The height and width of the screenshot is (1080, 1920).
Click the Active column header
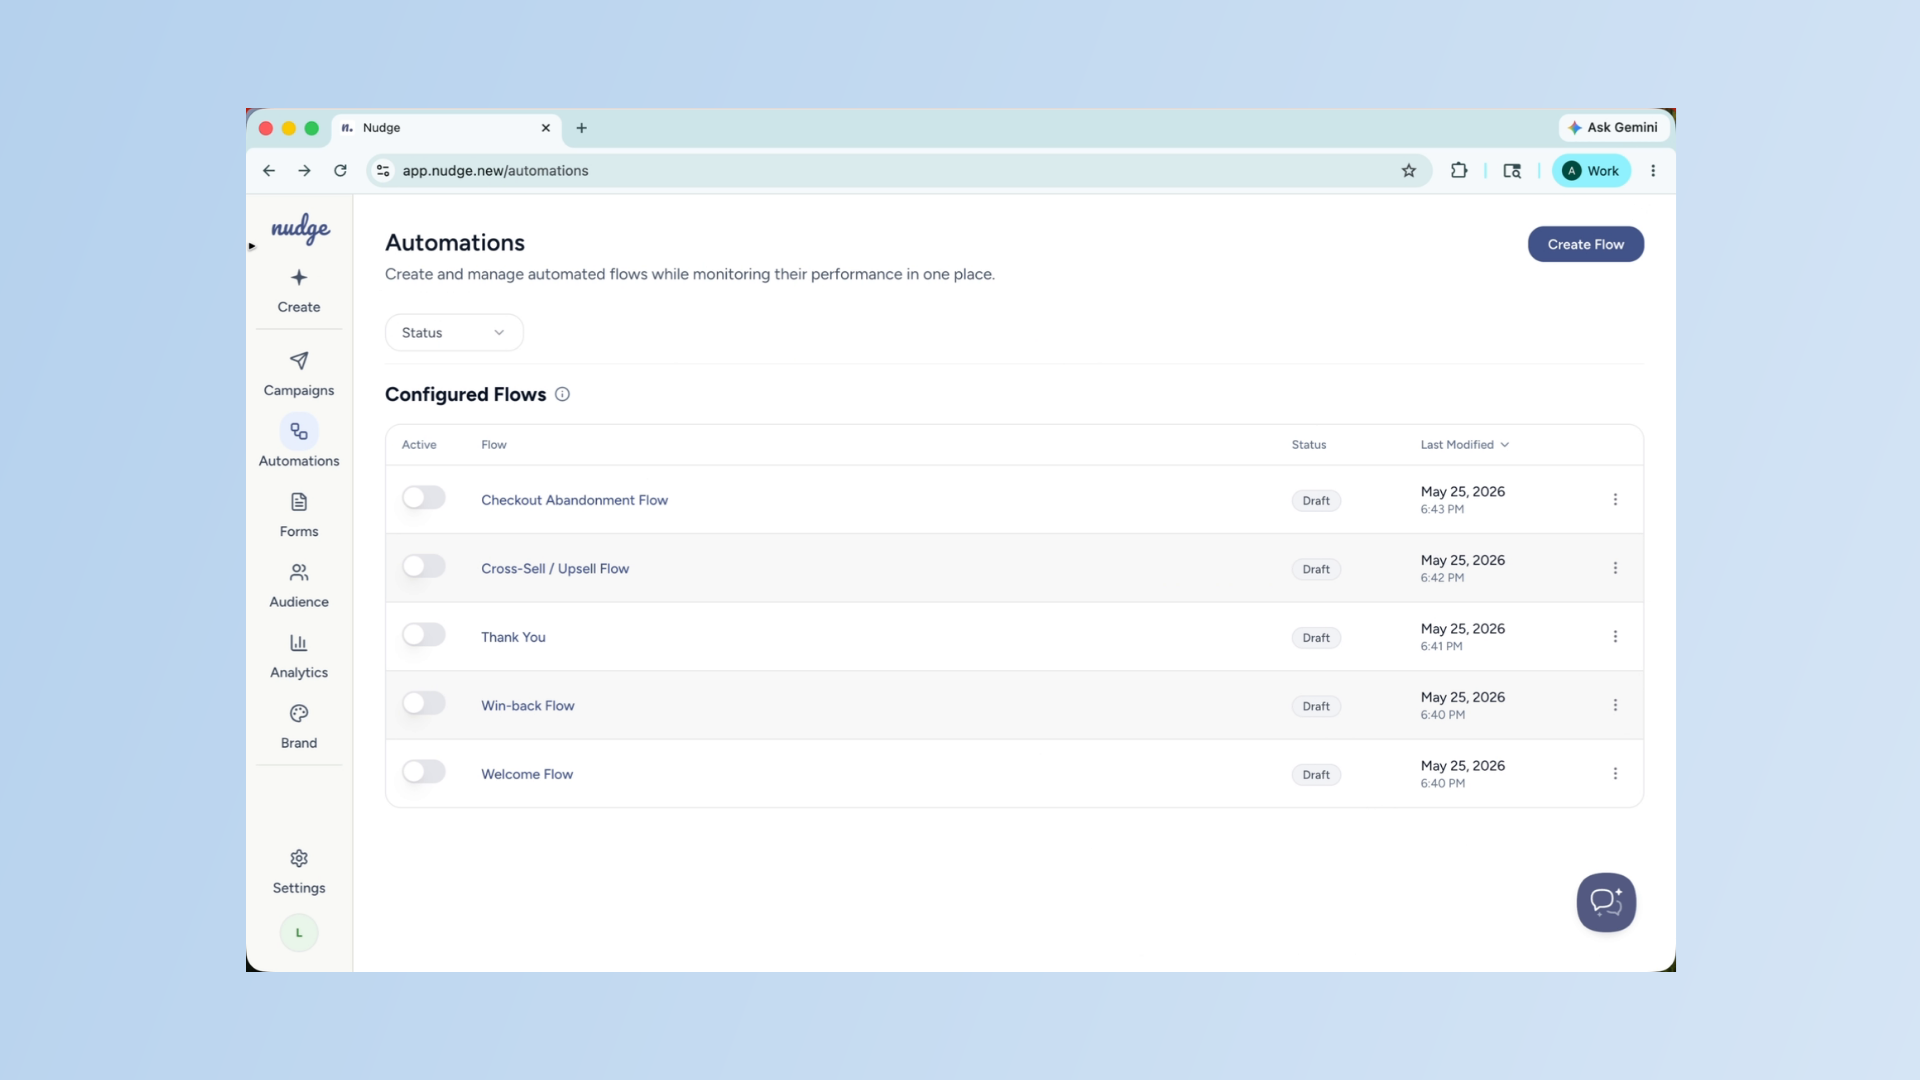coord(419,445)
